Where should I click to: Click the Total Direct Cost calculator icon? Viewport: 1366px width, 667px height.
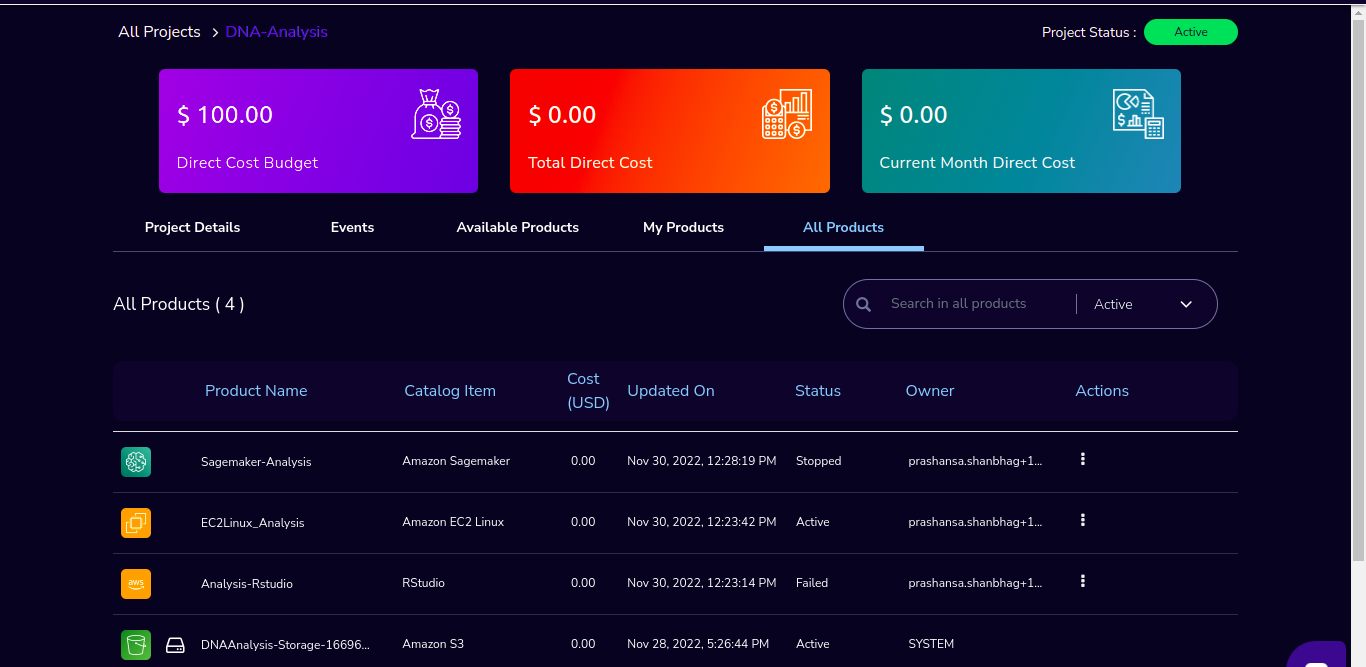click(787, 114)
